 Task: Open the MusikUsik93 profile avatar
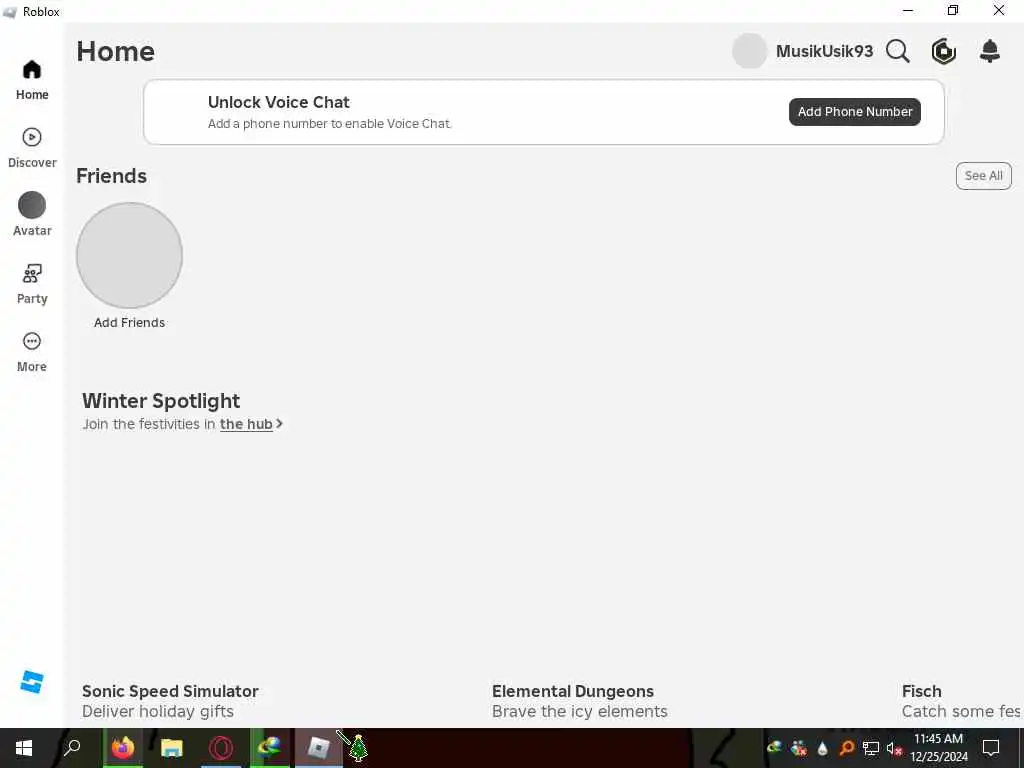[x=749, y=51]
